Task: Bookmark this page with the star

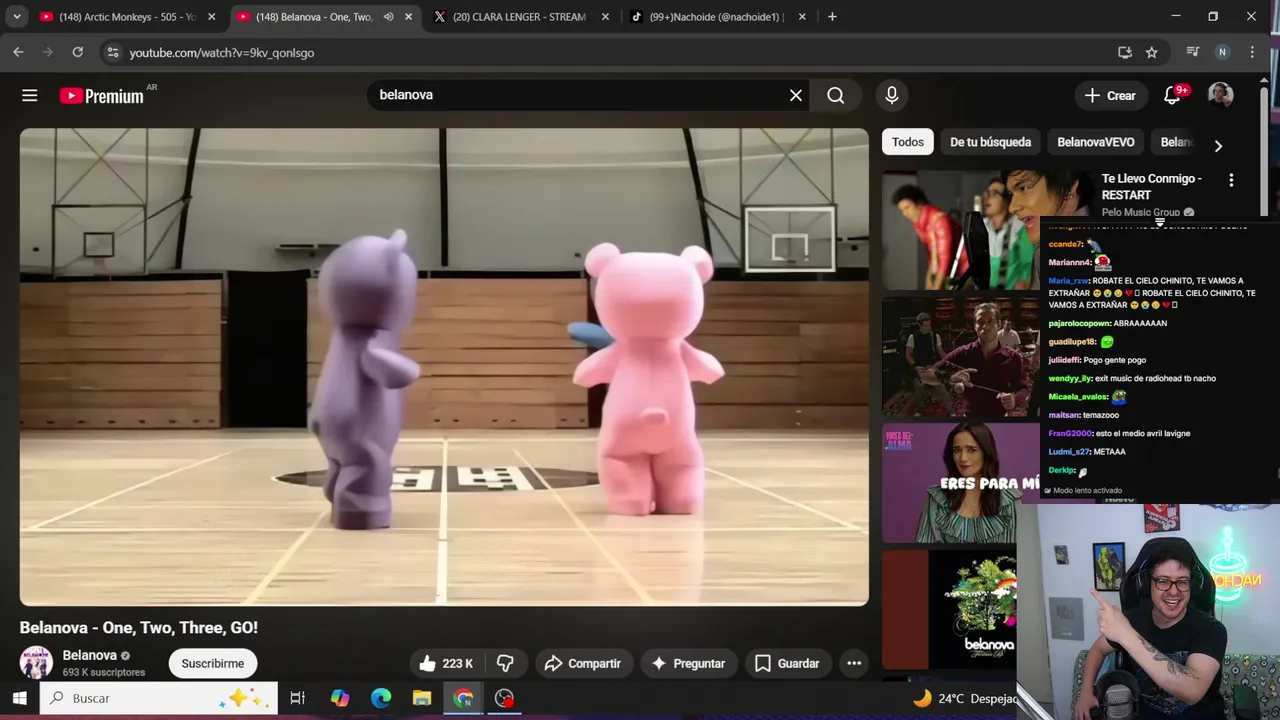Action: coord(1152,52)
